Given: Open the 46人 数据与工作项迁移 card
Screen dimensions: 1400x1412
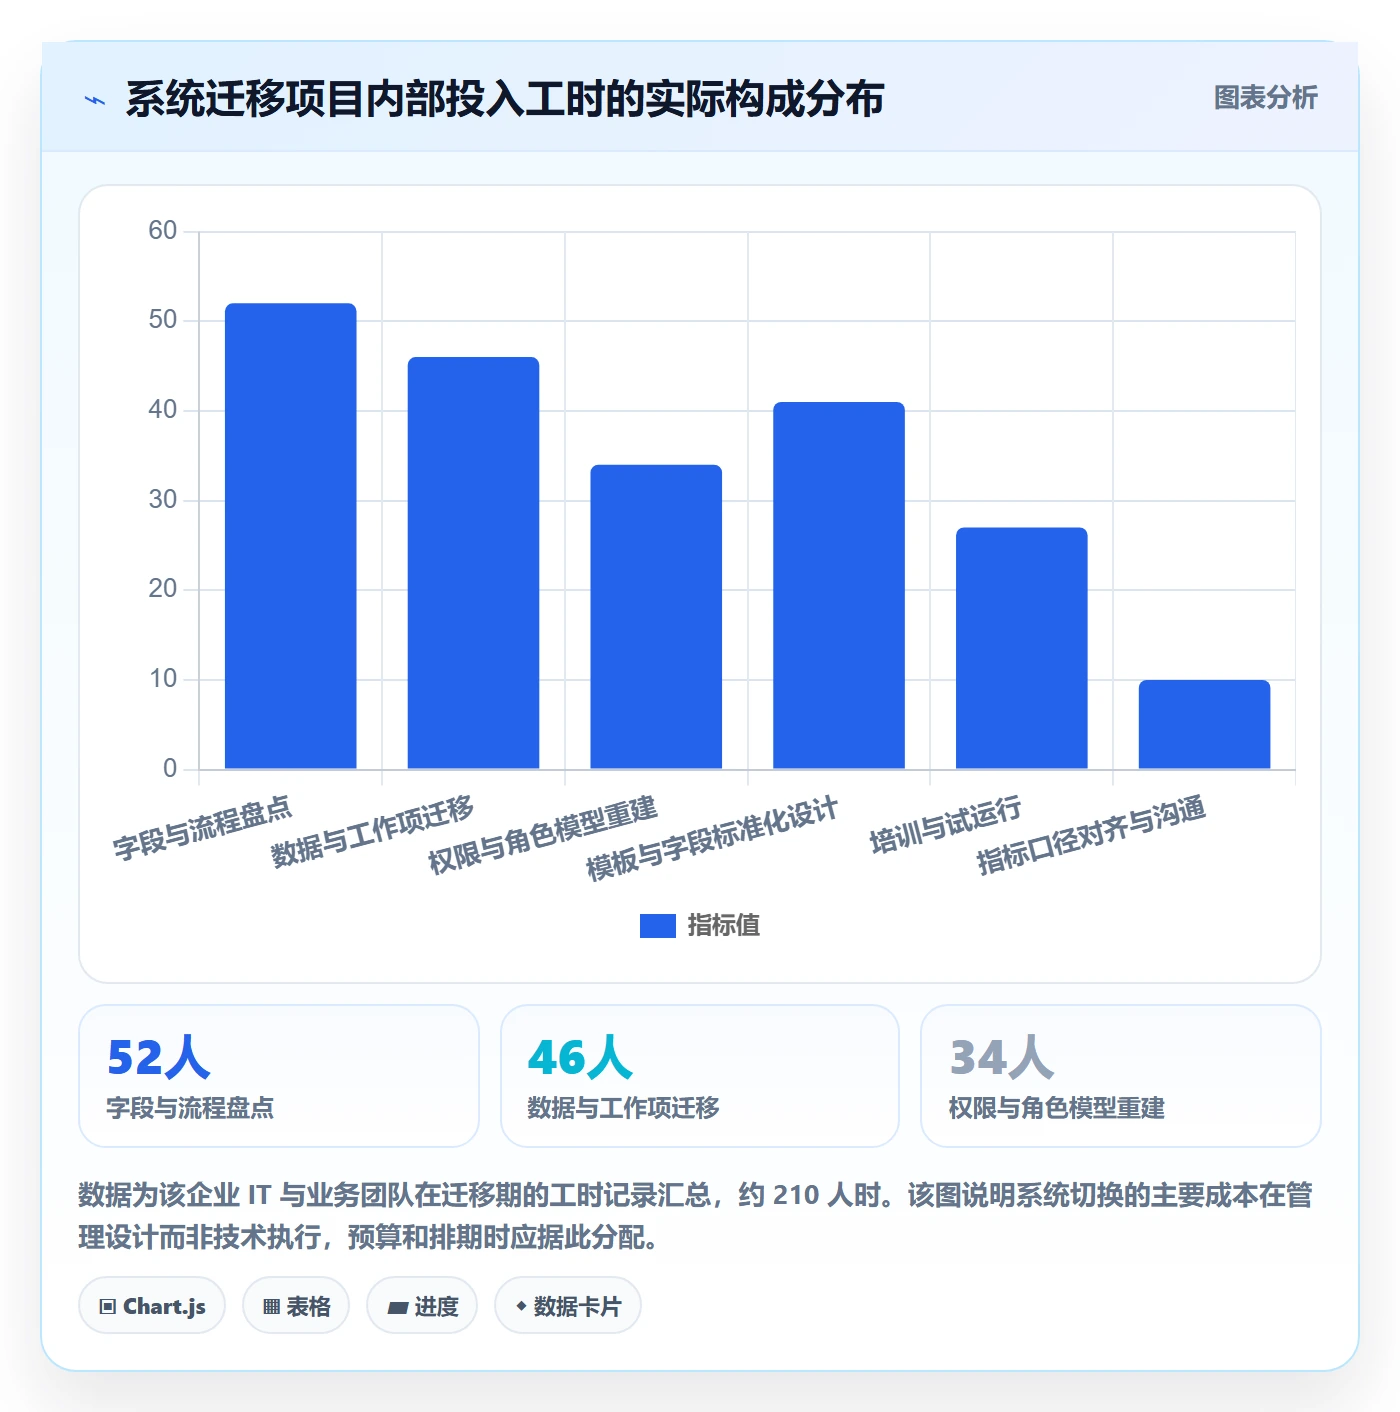Looking at the screenshot, I should click(700, 1076).
